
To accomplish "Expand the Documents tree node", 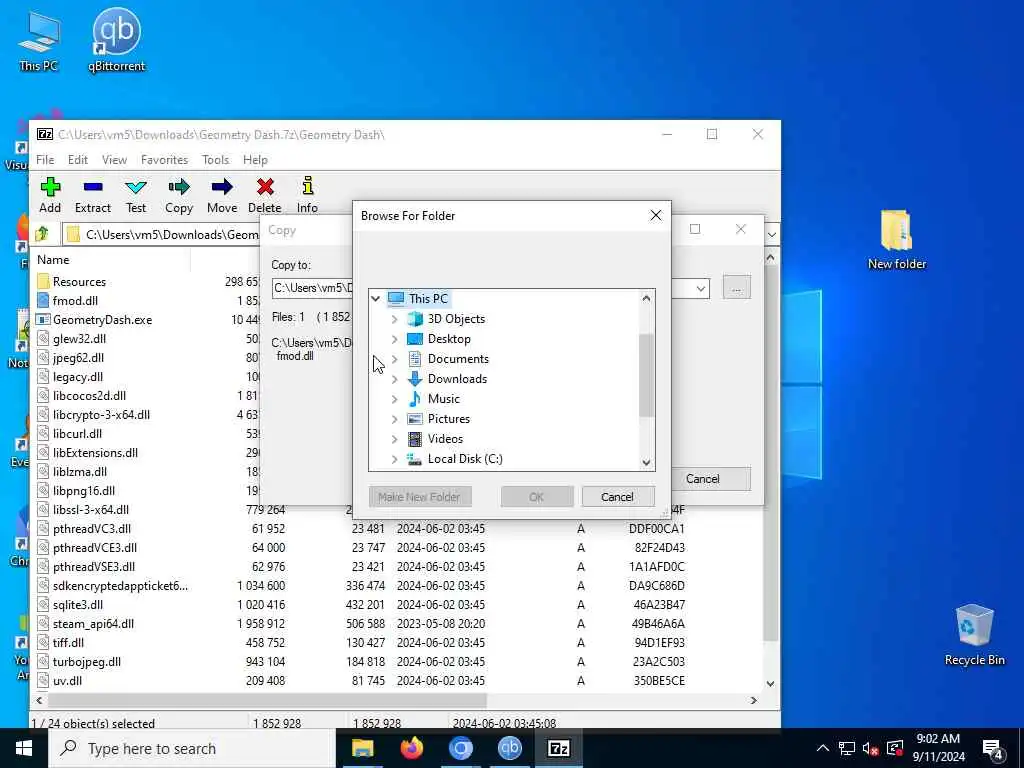I will (394, 359).
